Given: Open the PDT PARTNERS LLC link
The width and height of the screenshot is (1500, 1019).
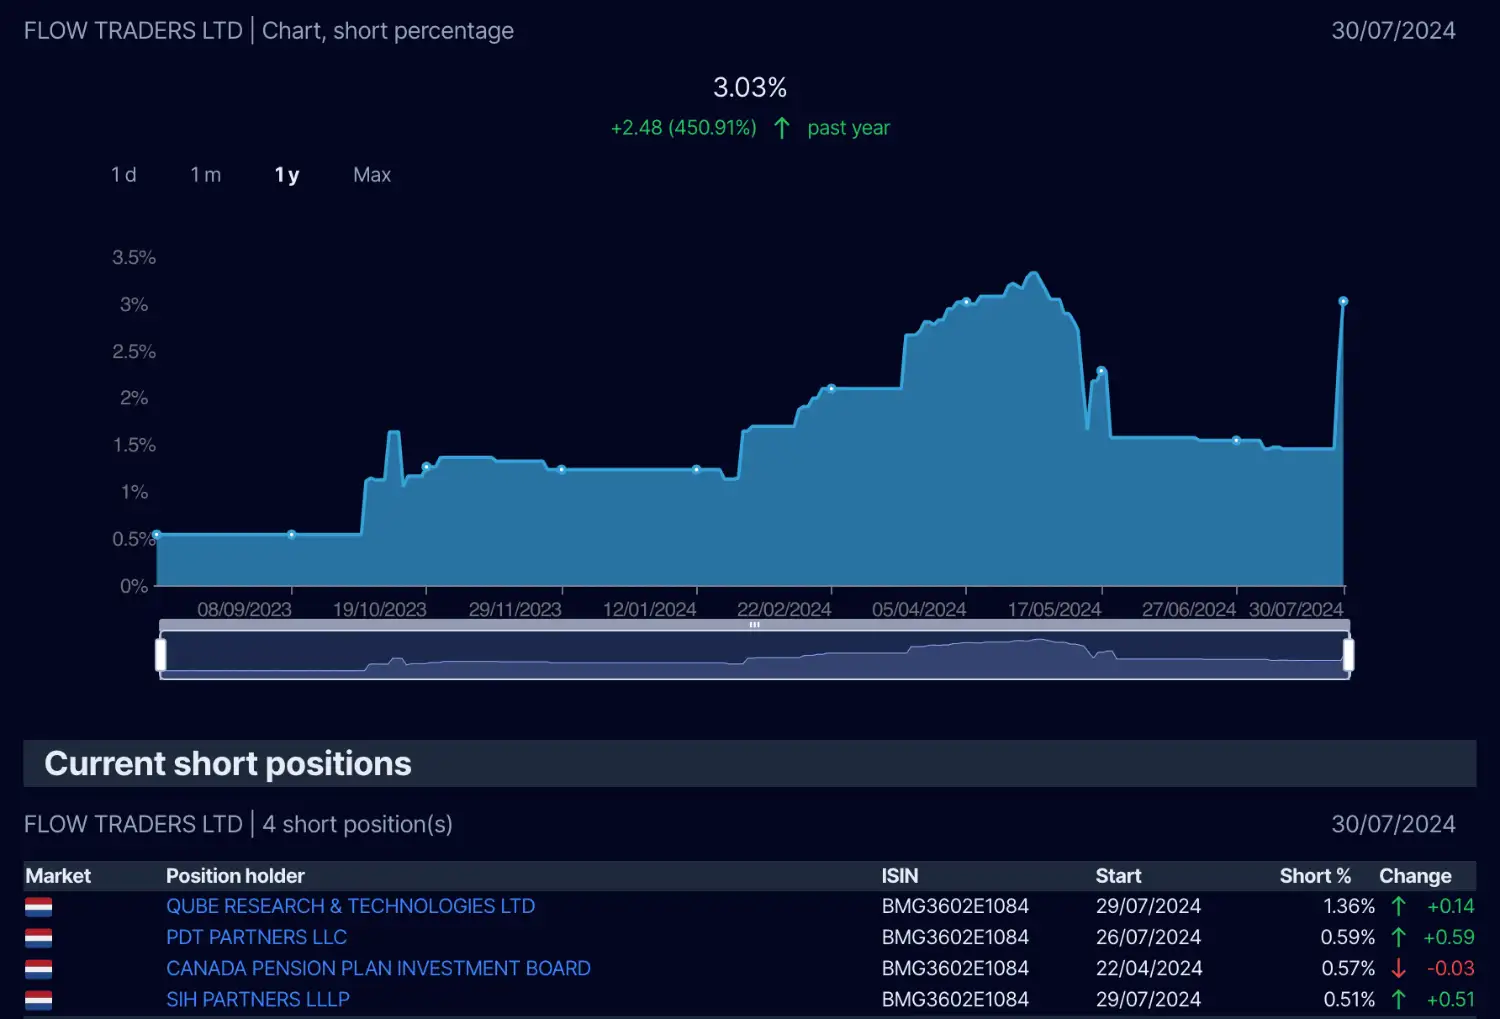Looking at the screenshot, I should [257, 937].
